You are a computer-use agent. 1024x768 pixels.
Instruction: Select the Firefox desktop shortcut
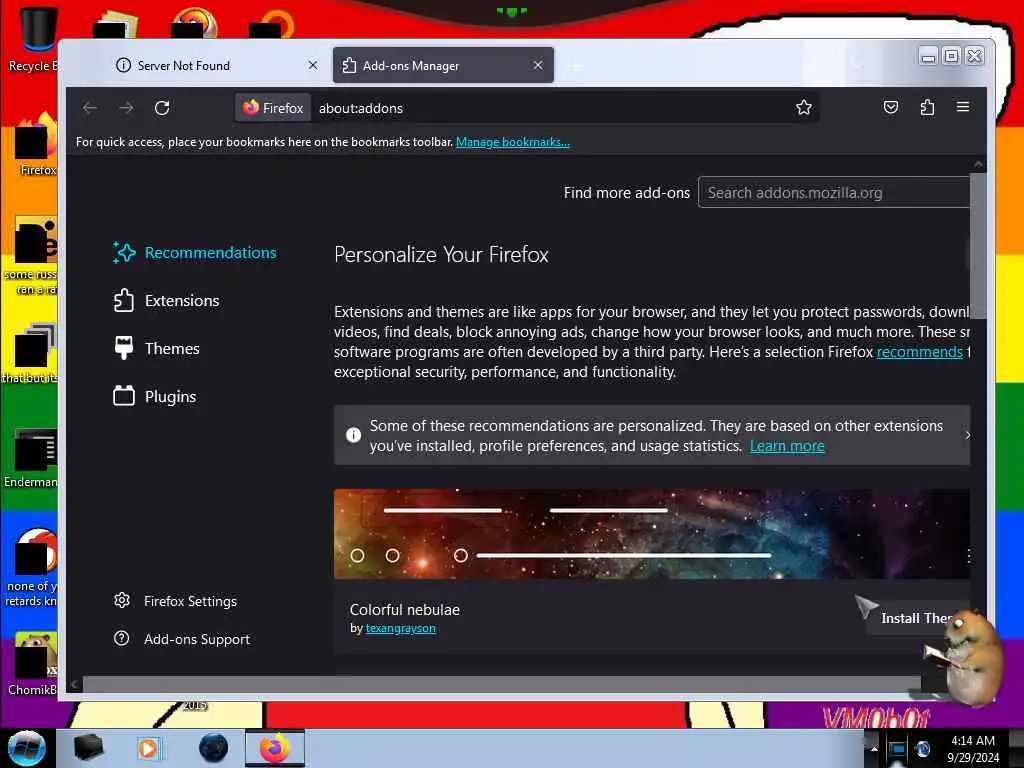(x=37, y=144)
